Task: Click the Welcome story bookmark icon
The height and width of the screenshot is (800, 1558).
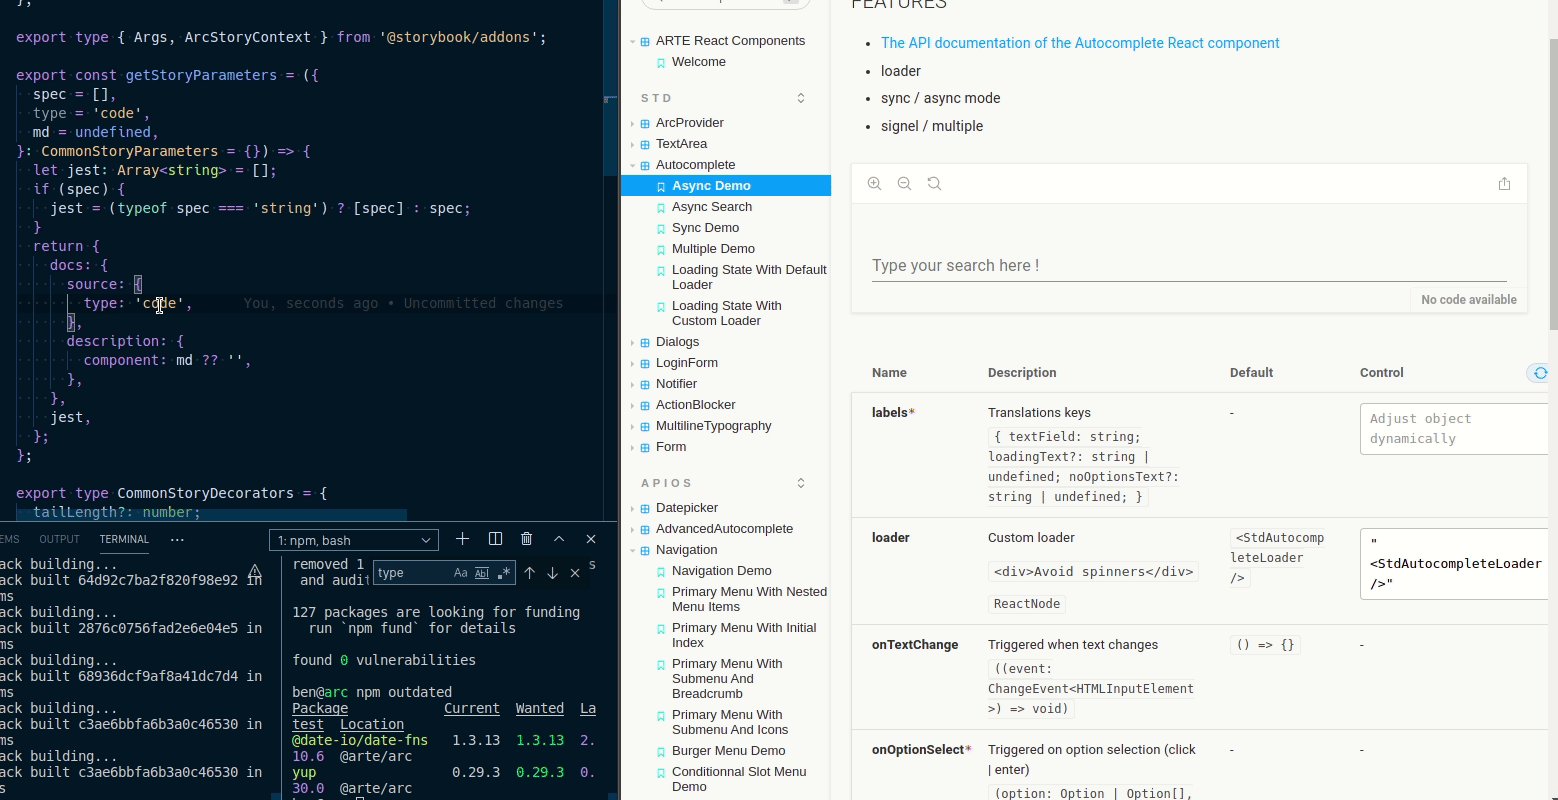Action: [661, 62]
